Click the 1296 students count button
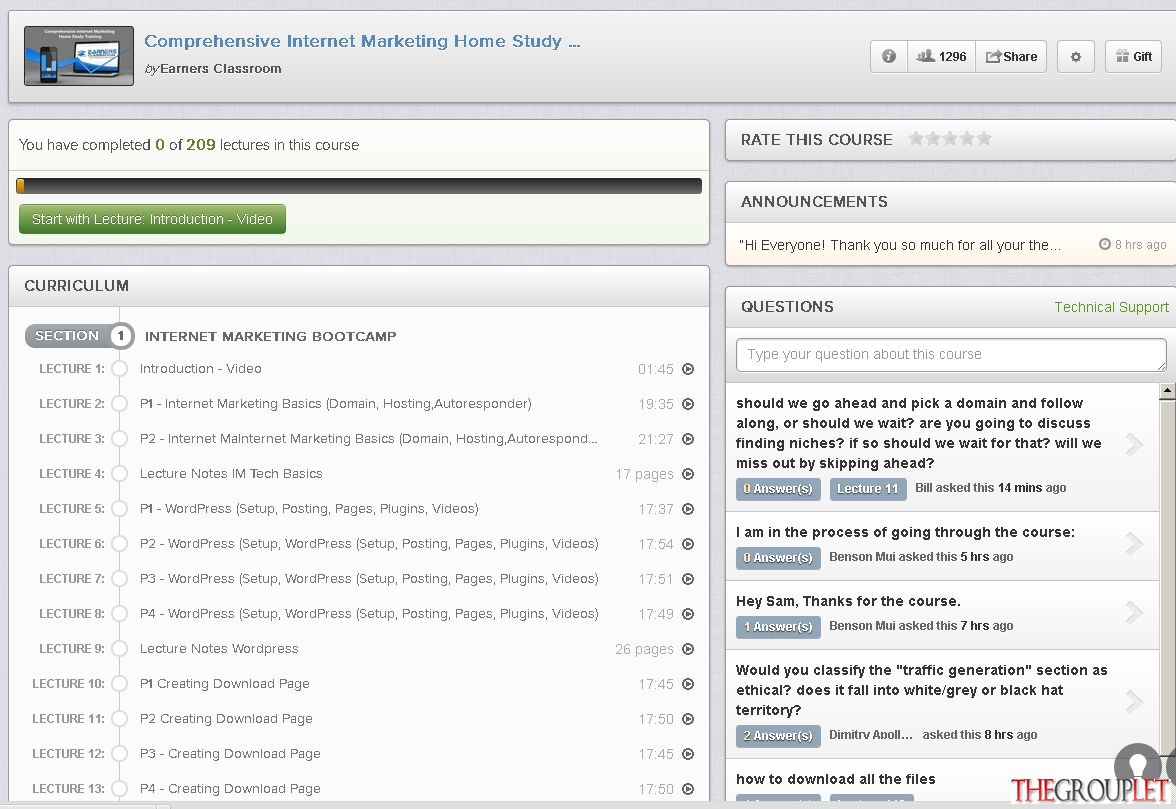This screenshot has height=809, width=1176. [941, 56]
